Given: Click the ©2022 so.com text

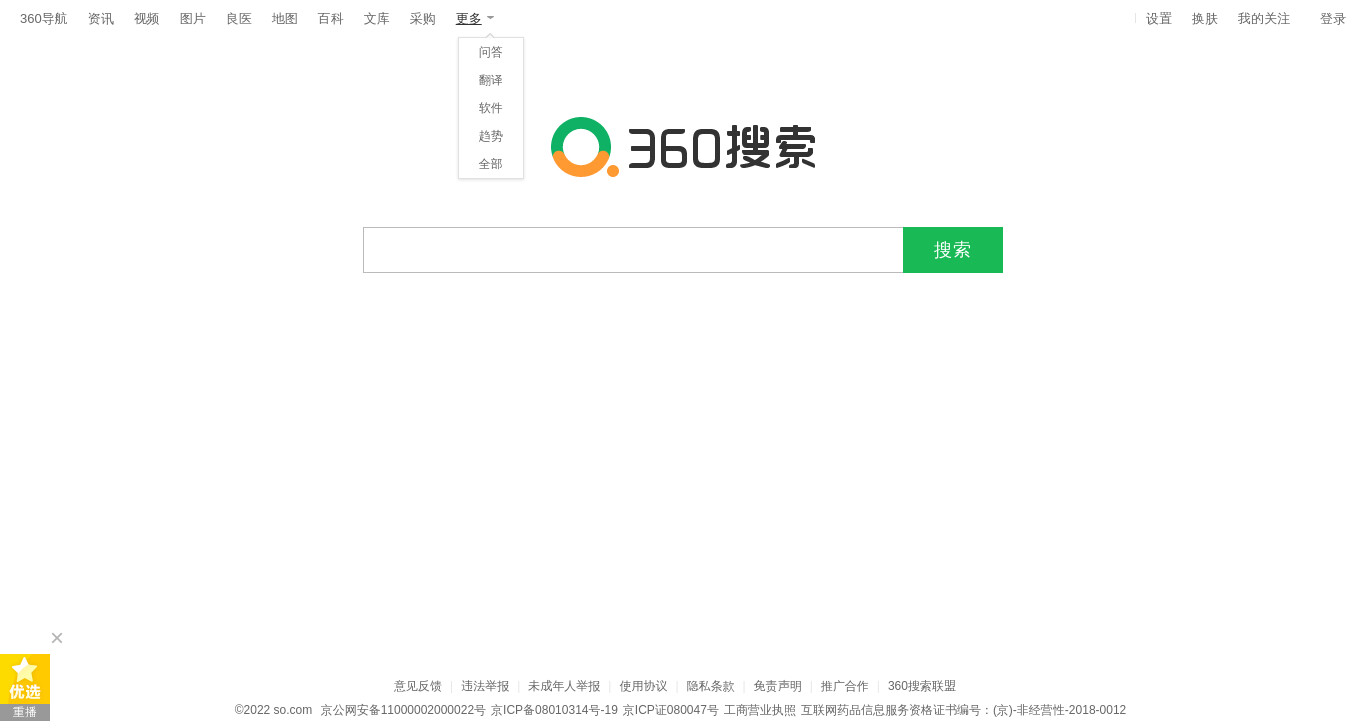Looking at the screenshot, I should point(274,710).
